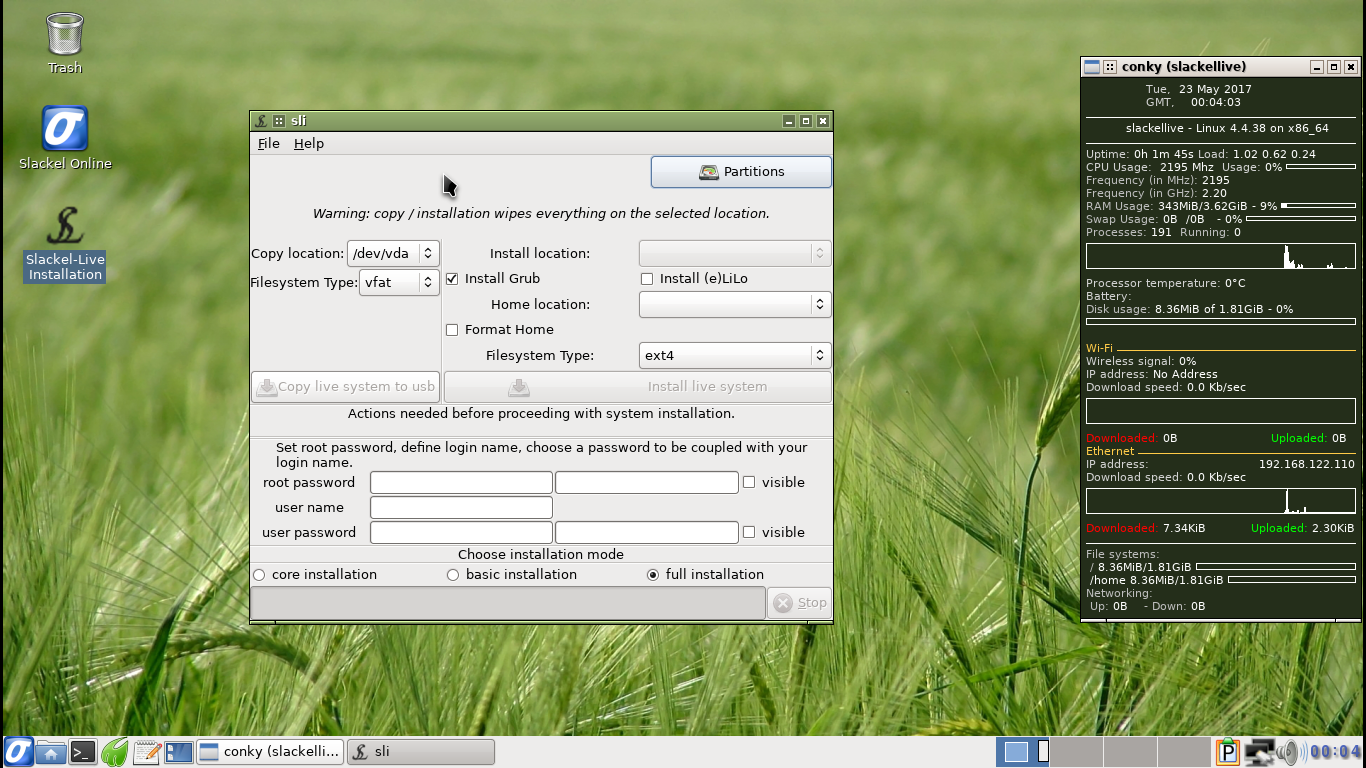The image size is (1366, 768).
Task: Launch the terminal icon in taskbar
Action: coord(83,752)
